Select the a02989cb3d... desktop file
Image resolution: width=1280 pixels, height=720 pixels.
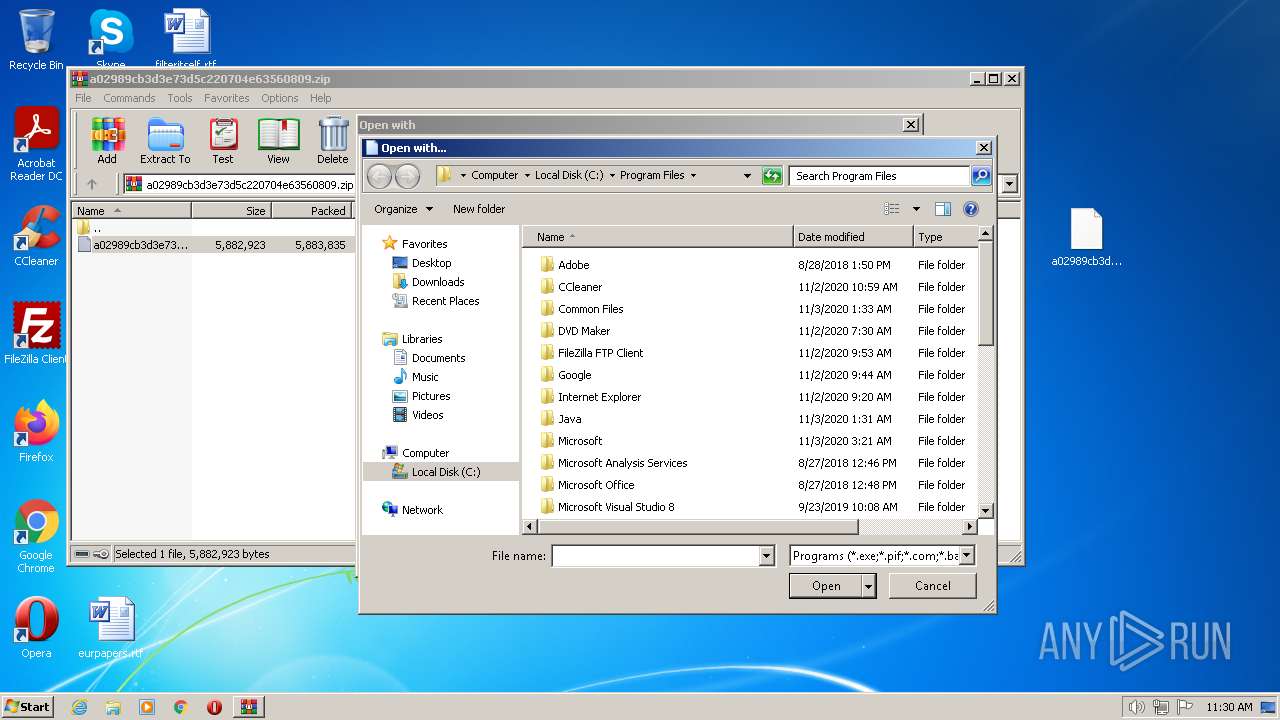coord(1086,238)
